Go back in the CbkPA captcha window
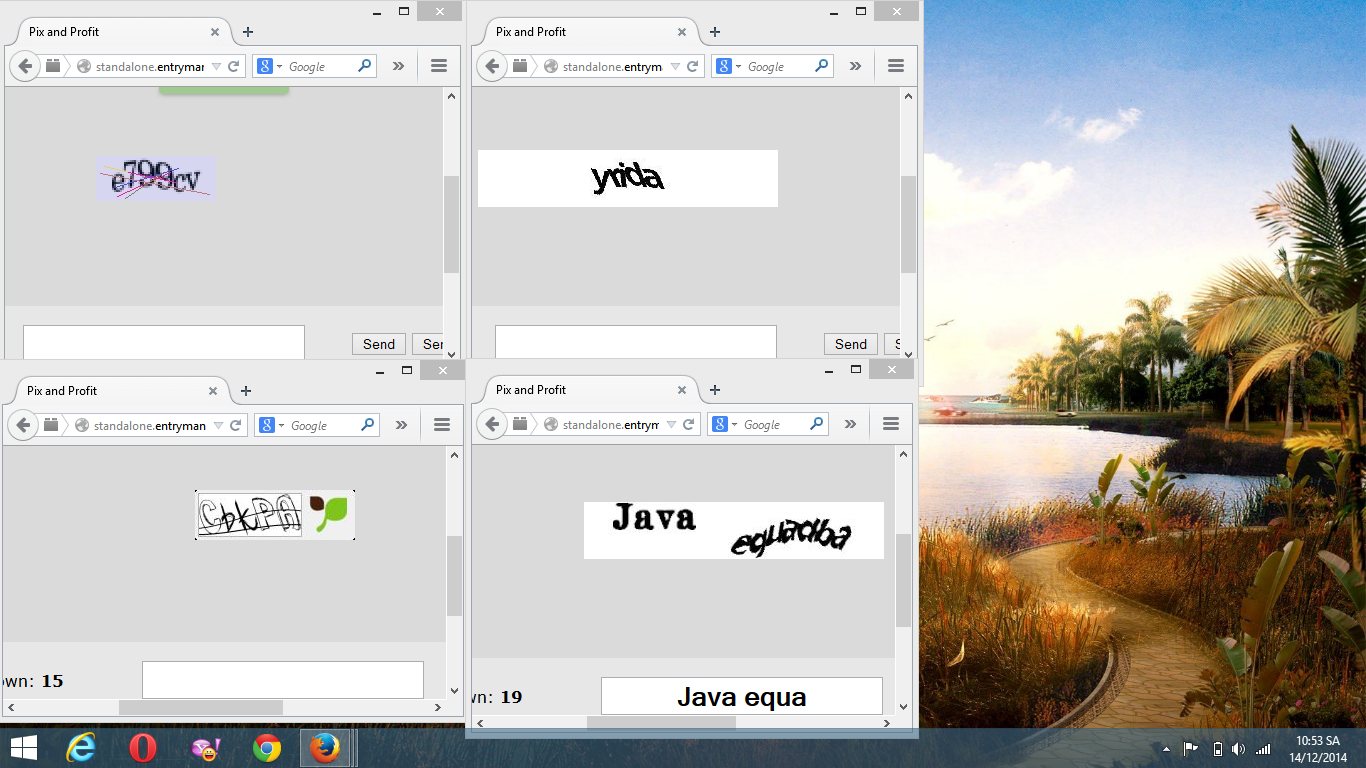 [23, 425]
